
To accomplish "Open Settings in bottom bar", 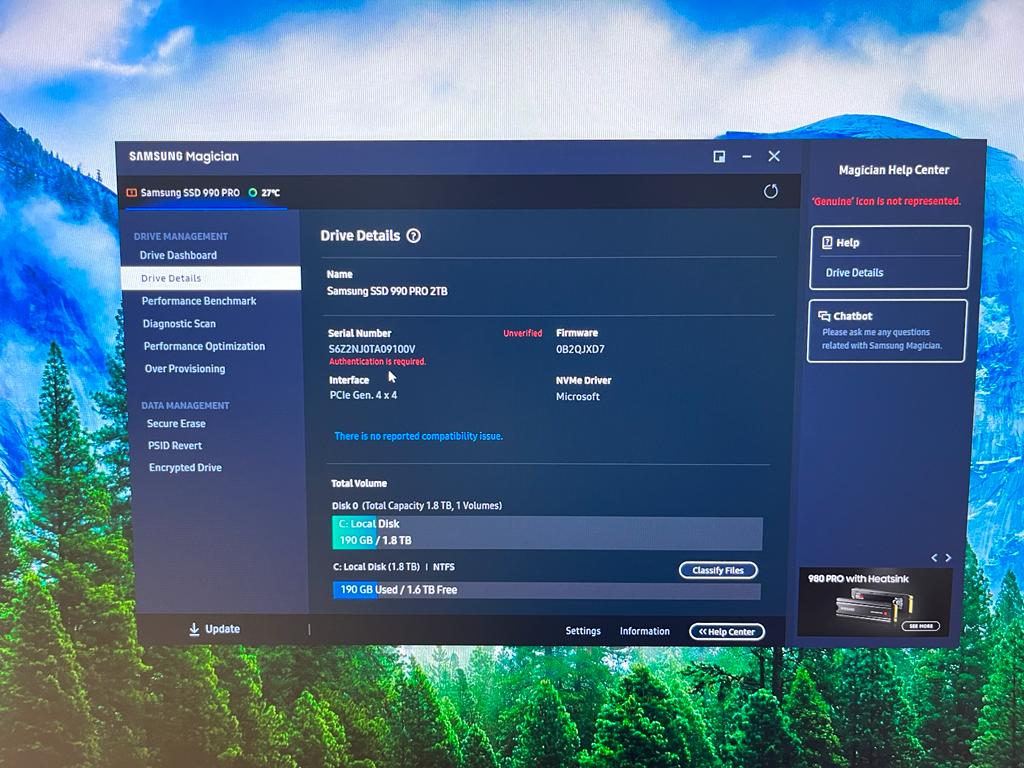I will pyautogui.click(x=583, y=631).
